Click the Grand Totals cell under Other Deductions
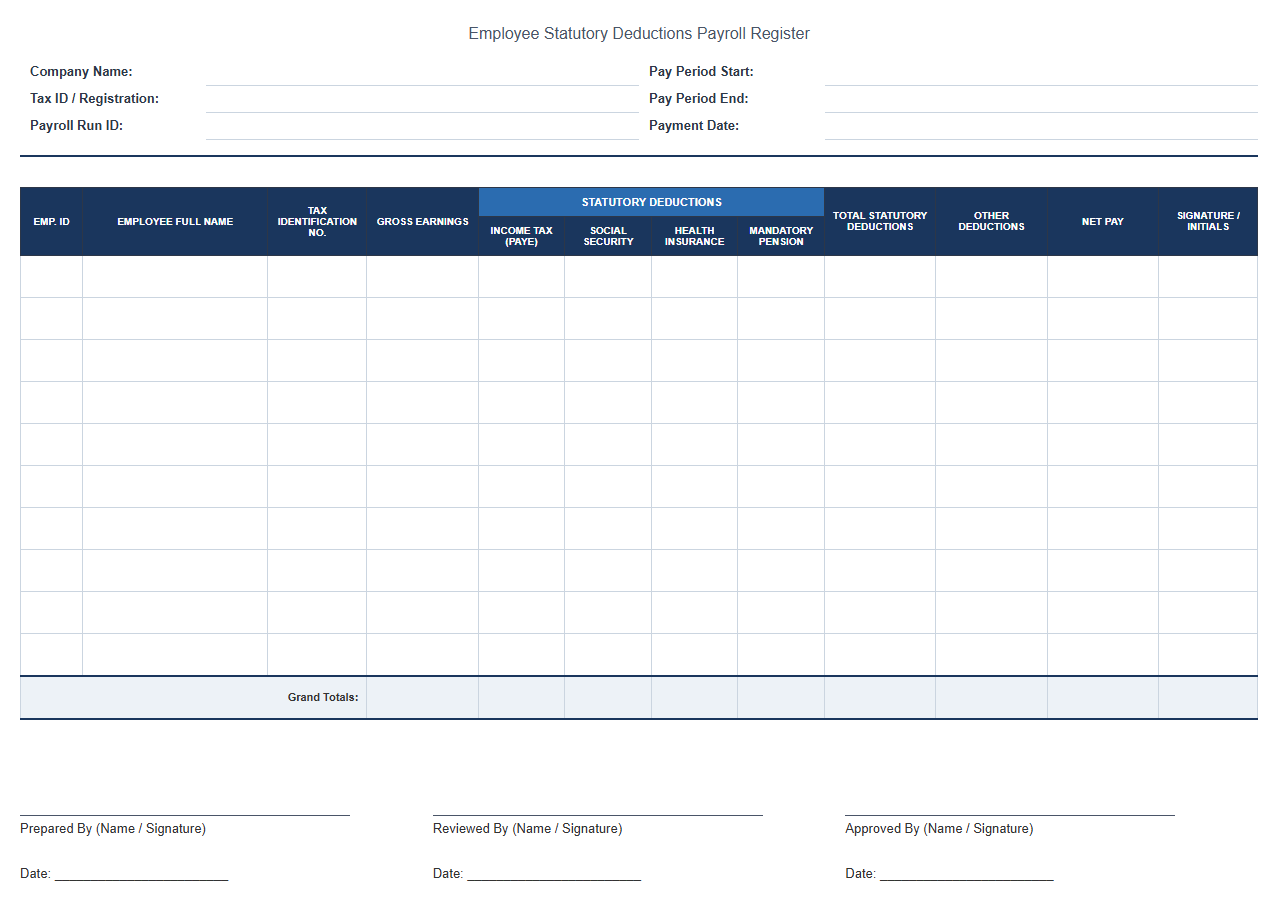Screen dimensions: 1278x916 [992, 698]
